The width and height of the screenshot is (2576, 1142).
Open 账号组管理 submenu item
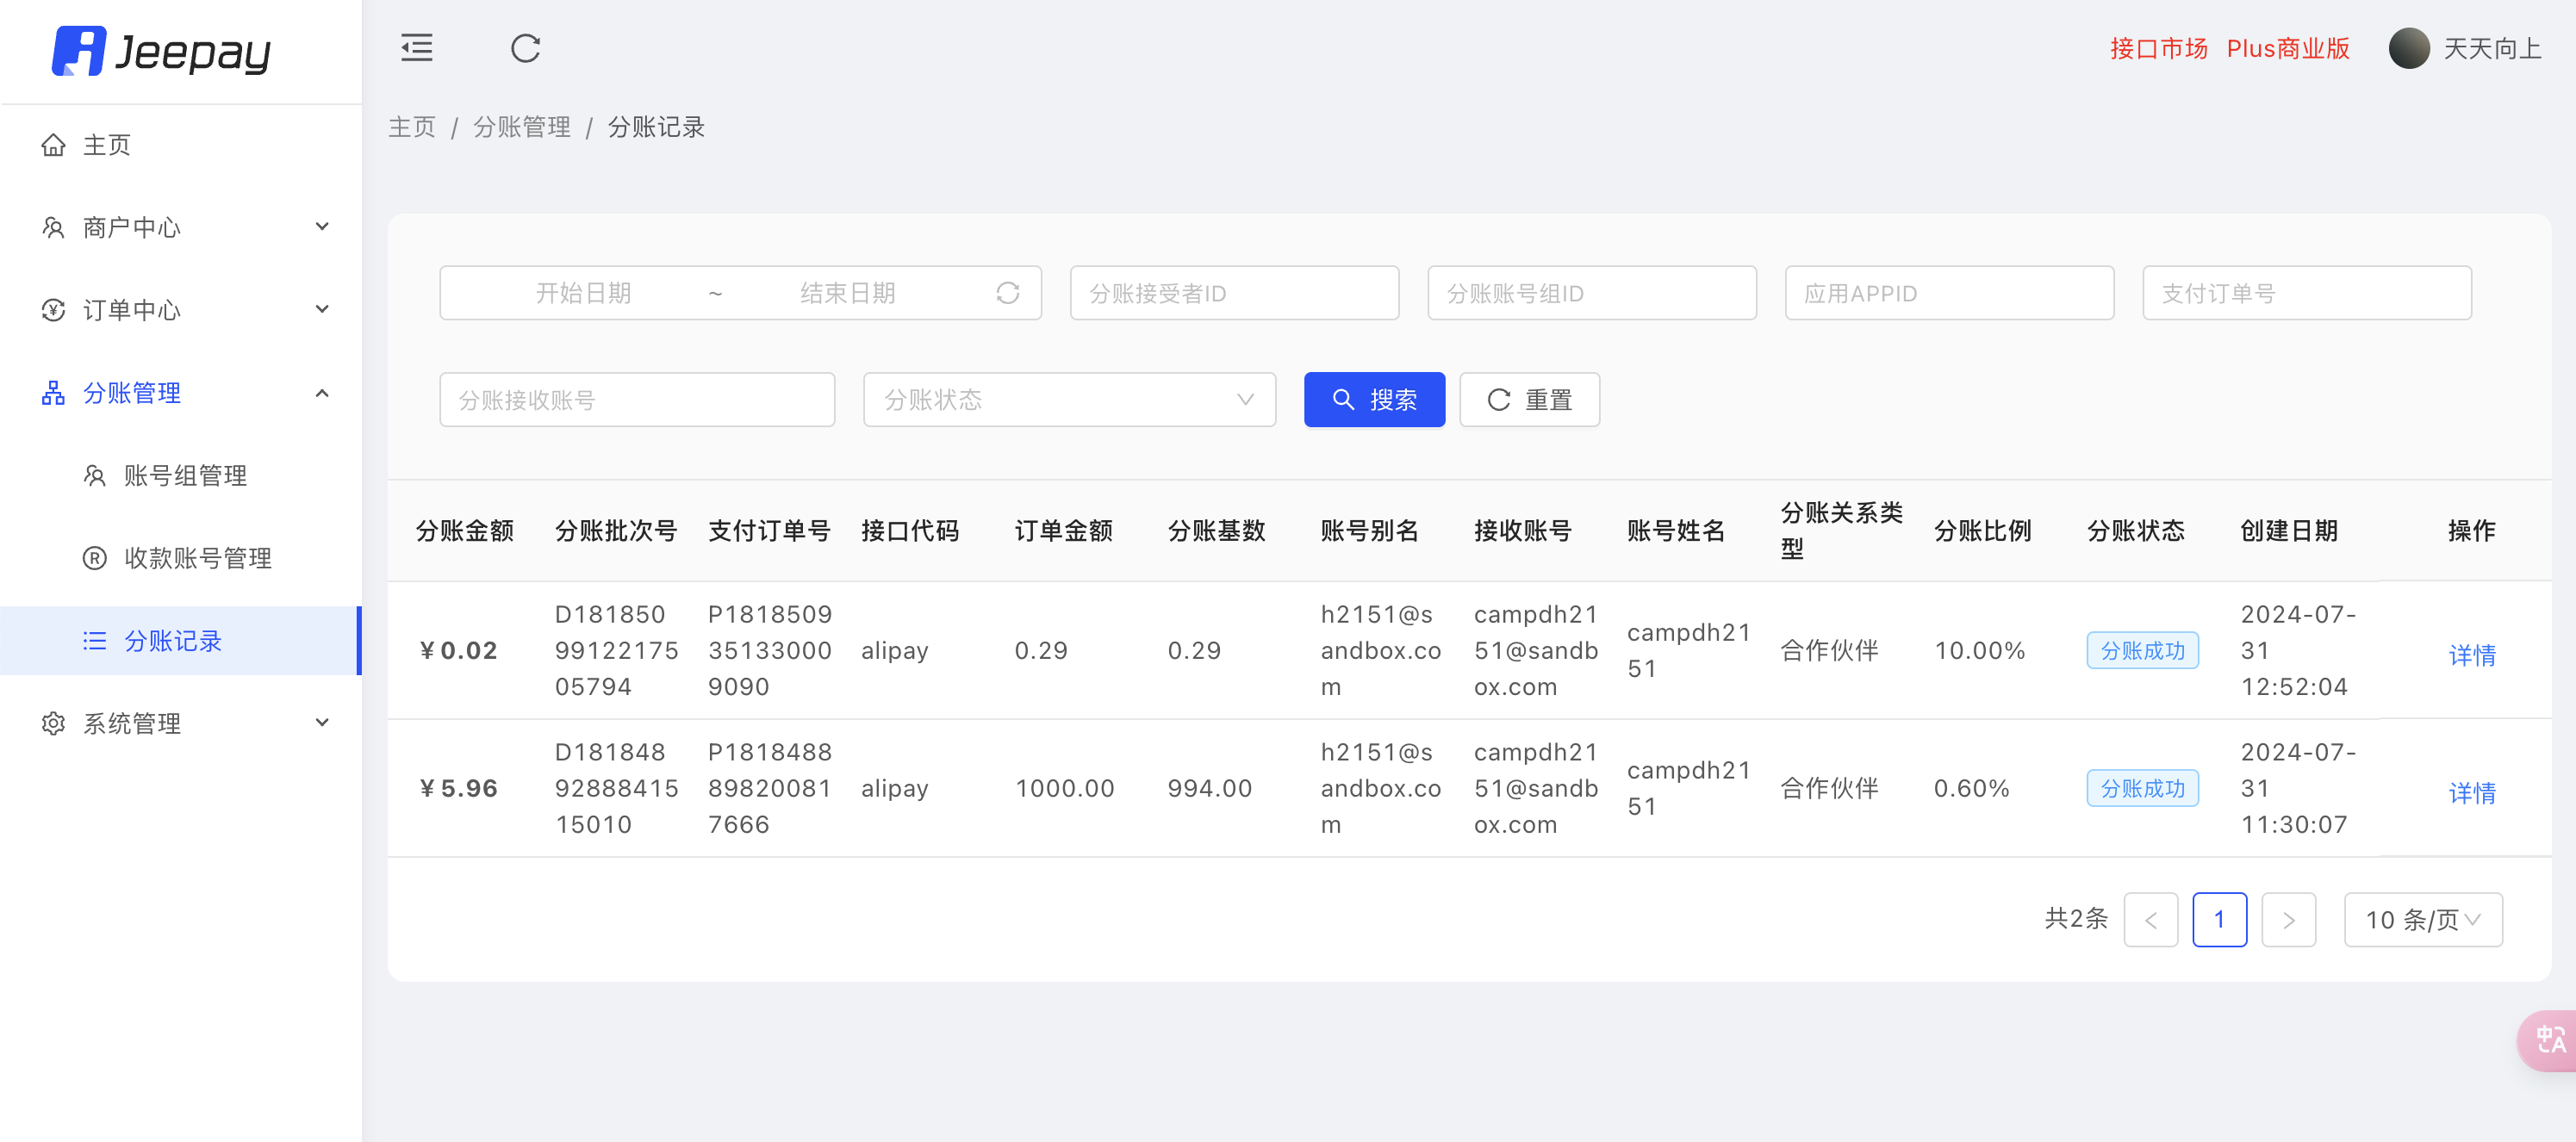tap(185, 475)
